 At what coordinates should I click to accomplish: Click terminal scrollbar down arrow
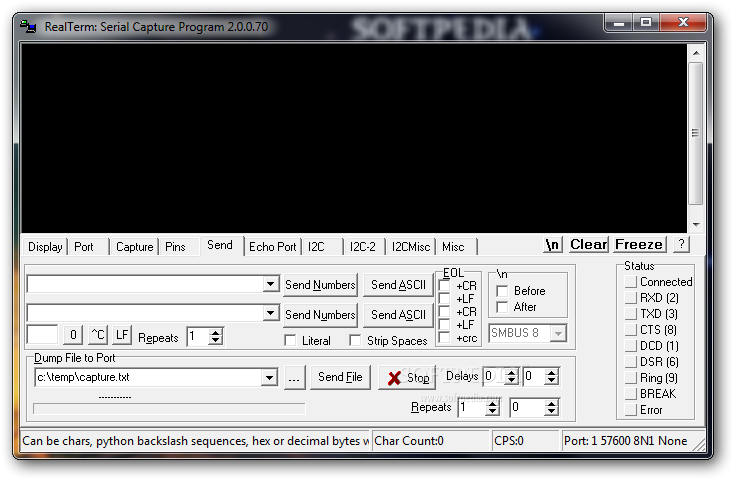pyautogui.click(x=696, y=225)
